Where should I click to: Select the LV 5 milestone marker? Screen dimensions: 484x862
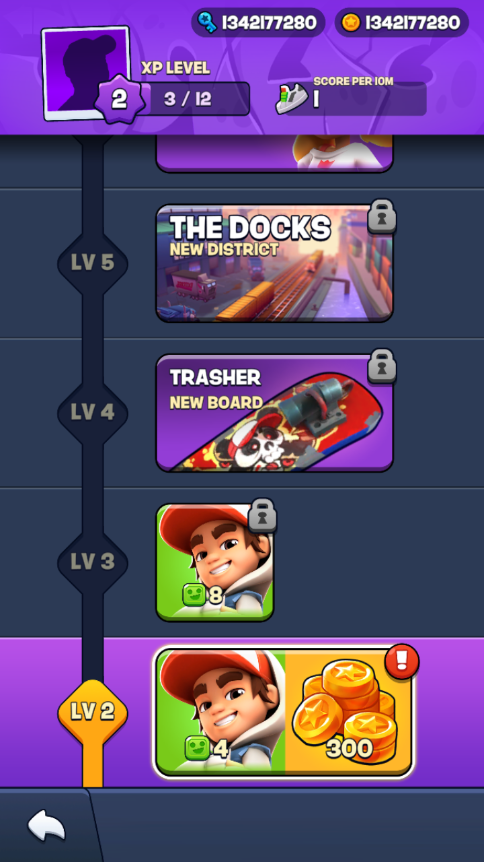(92, 263)
